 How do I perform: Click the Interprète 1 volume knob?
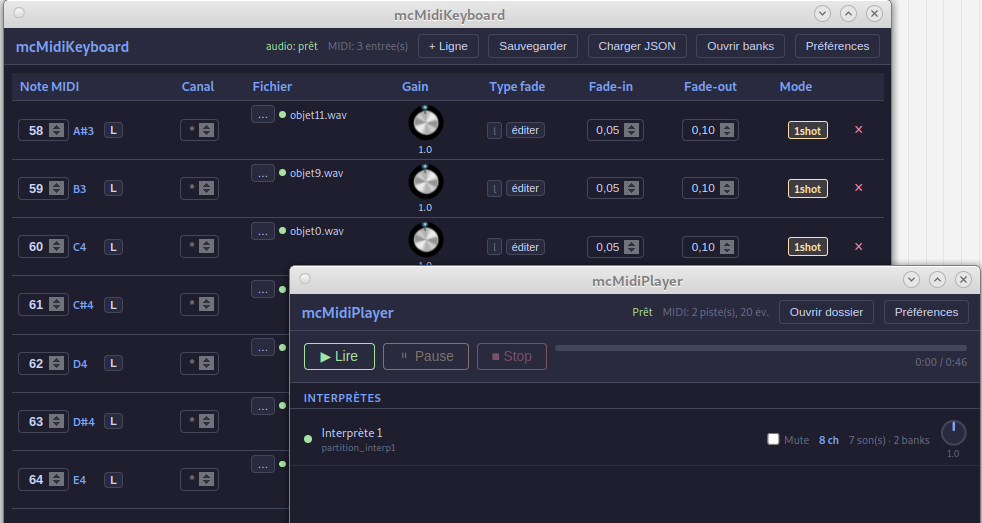pos(953,433)
